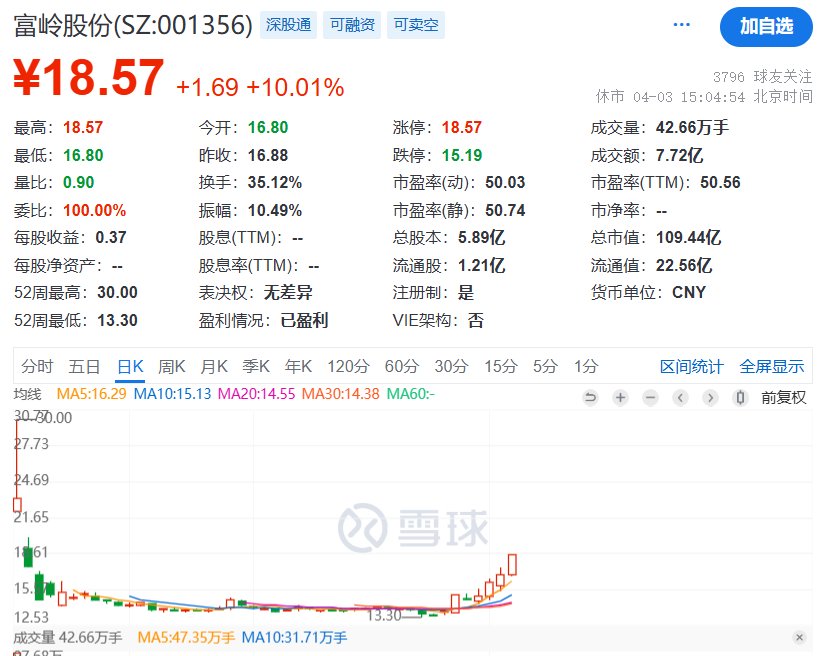Switch to the 60分 chart tab

click(401, 366)
